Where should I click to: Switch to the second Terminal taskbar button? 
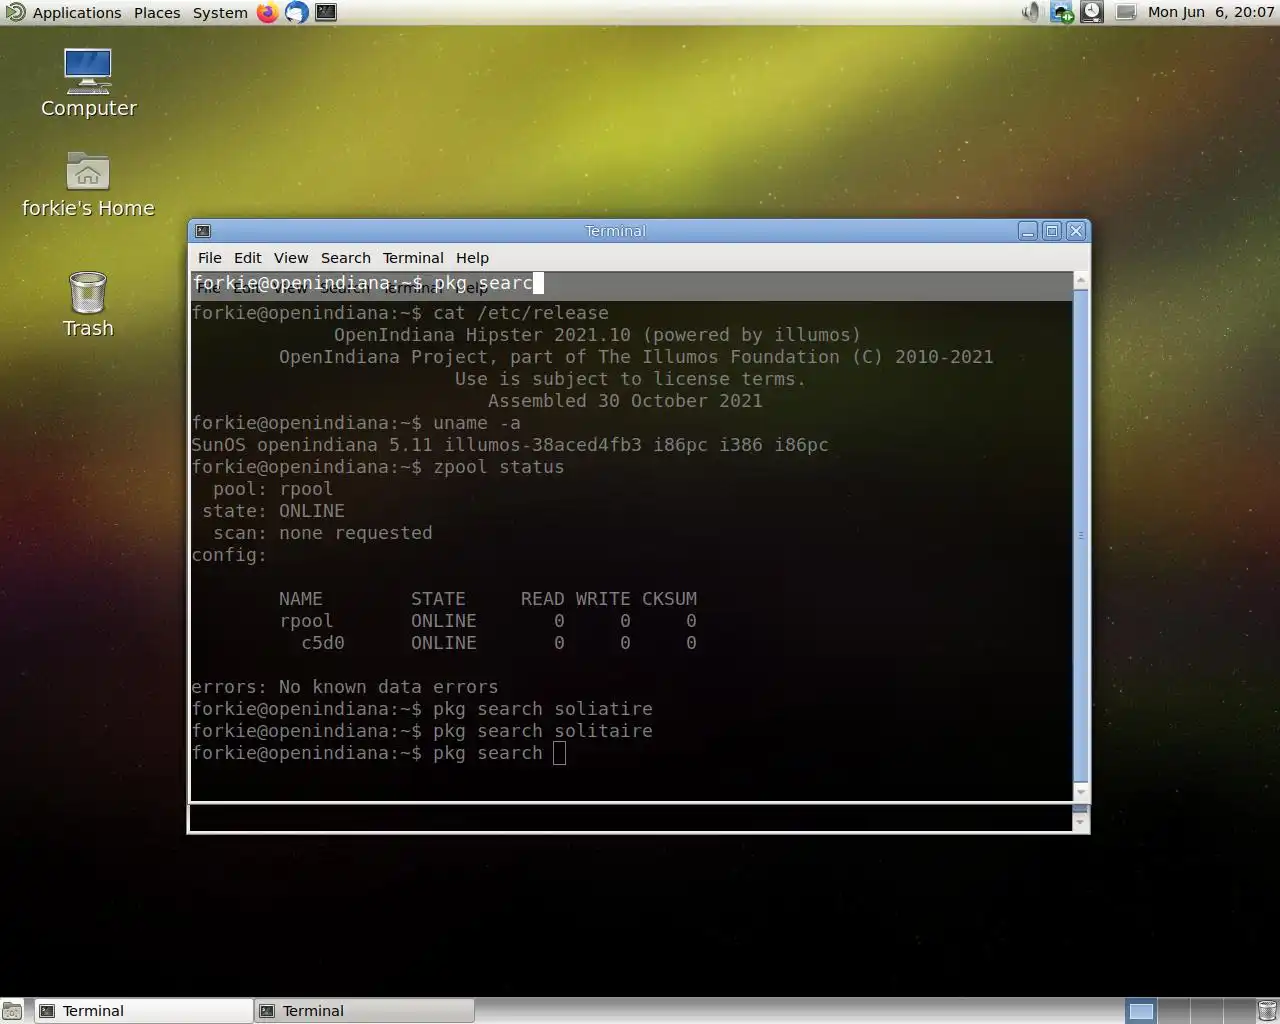(364, 1011)
